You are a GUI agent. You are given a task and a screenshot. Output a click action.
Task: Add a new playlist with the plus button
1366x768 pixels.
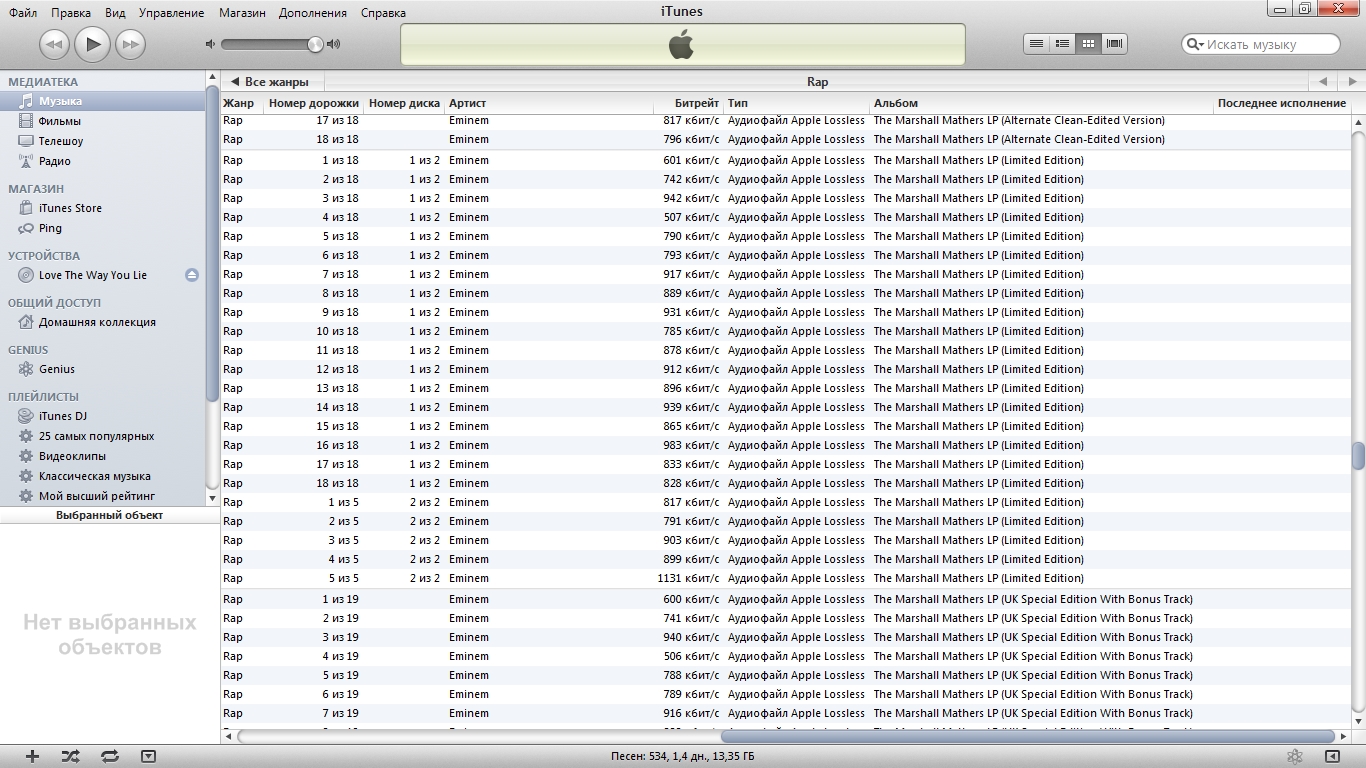(x=32, y=757)
